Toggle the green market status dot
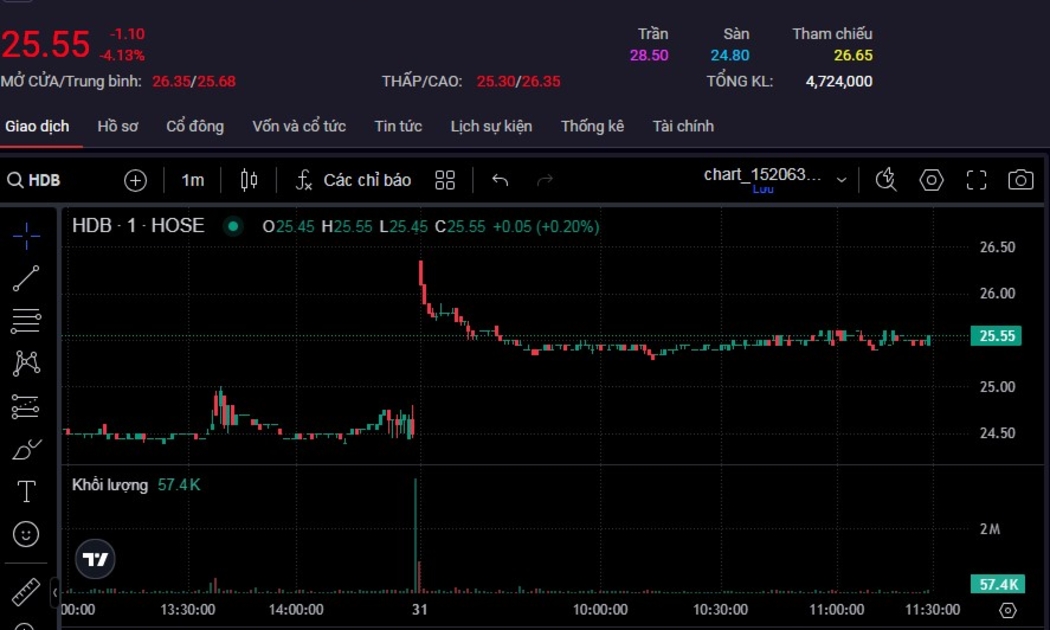Screen dimensions: 1050x630 [233, 227]
